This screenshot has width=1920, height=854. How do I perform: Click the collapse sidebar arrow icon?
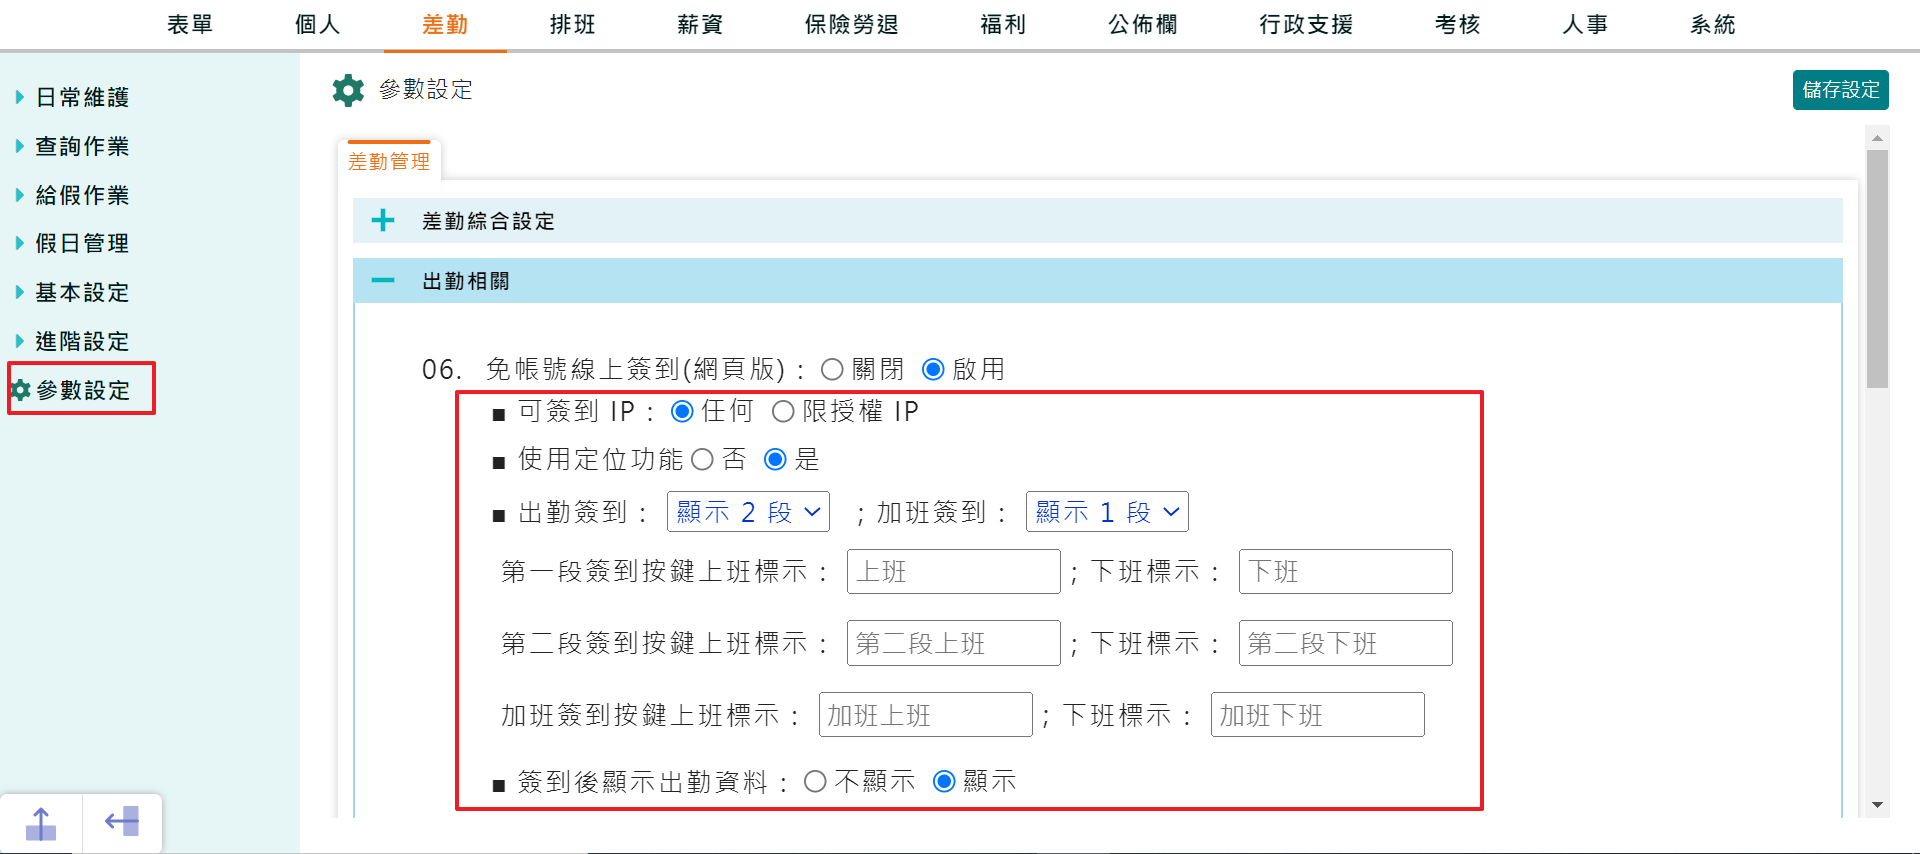[x=122, y=822]
